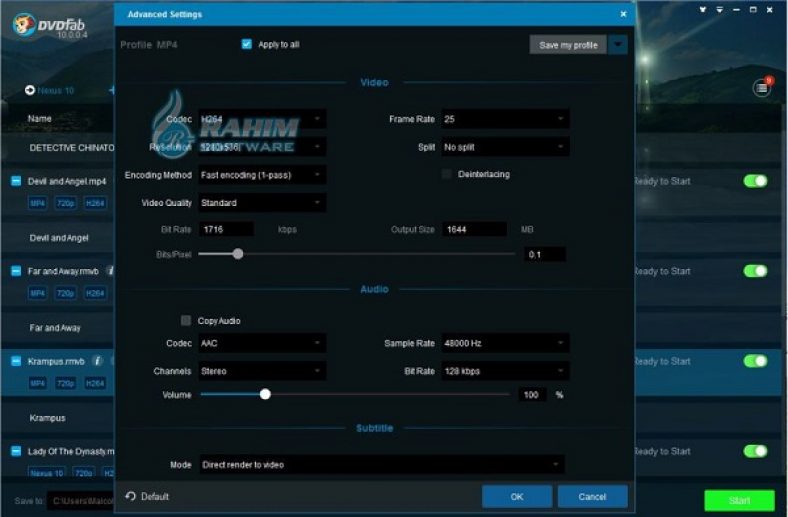Screen dimensions: 788x517
Task: Enable the Deinterlacing checkbox
Action: click(x=447, y=174)
